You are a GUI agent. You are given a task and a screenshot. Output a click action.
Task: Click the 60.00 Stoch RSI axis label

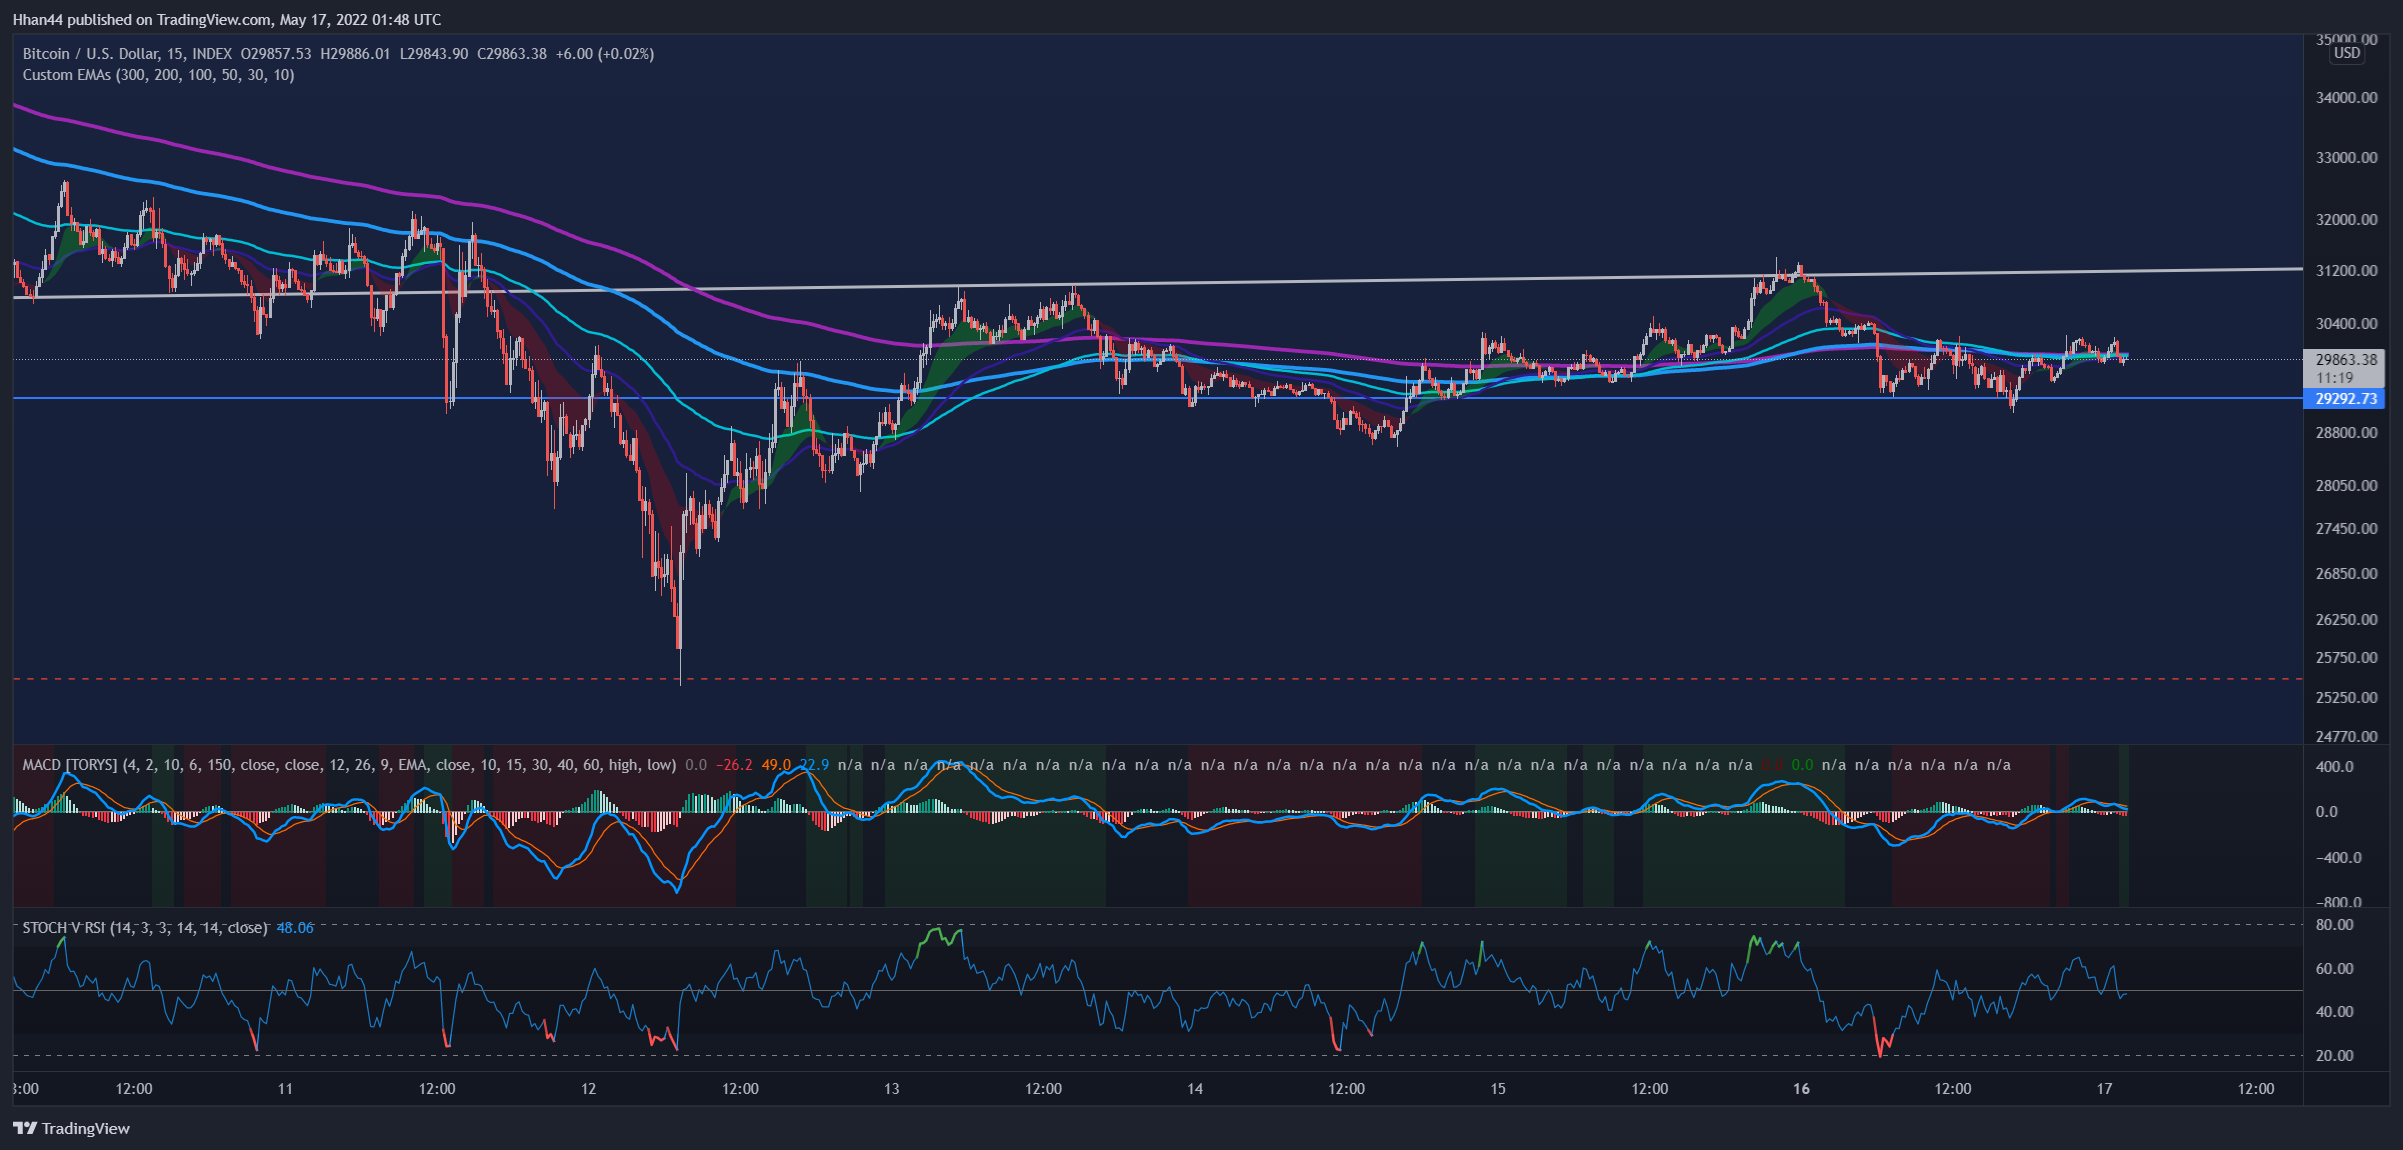(x=2334, y=969)
